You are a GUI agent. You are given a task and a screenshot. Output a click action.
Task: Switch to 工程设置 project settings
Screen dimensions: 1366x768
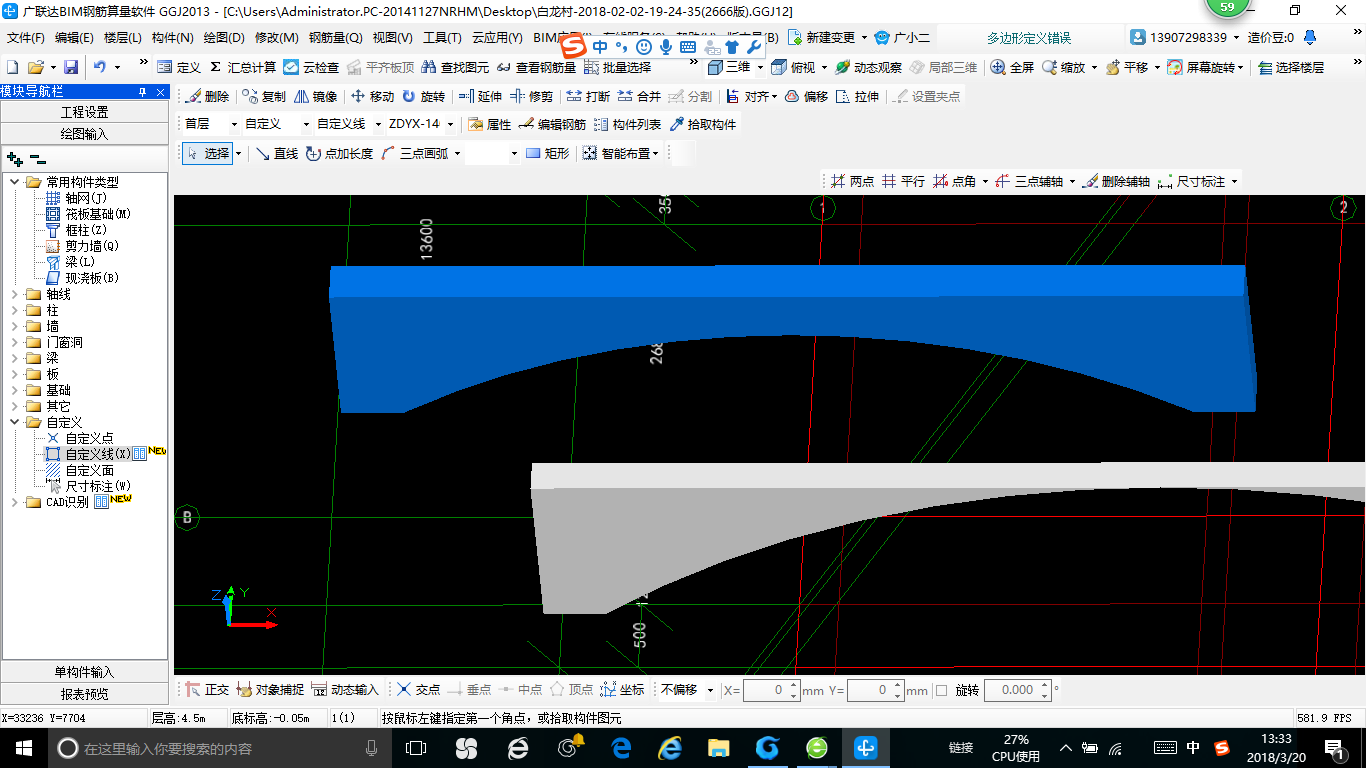point(85,112)
